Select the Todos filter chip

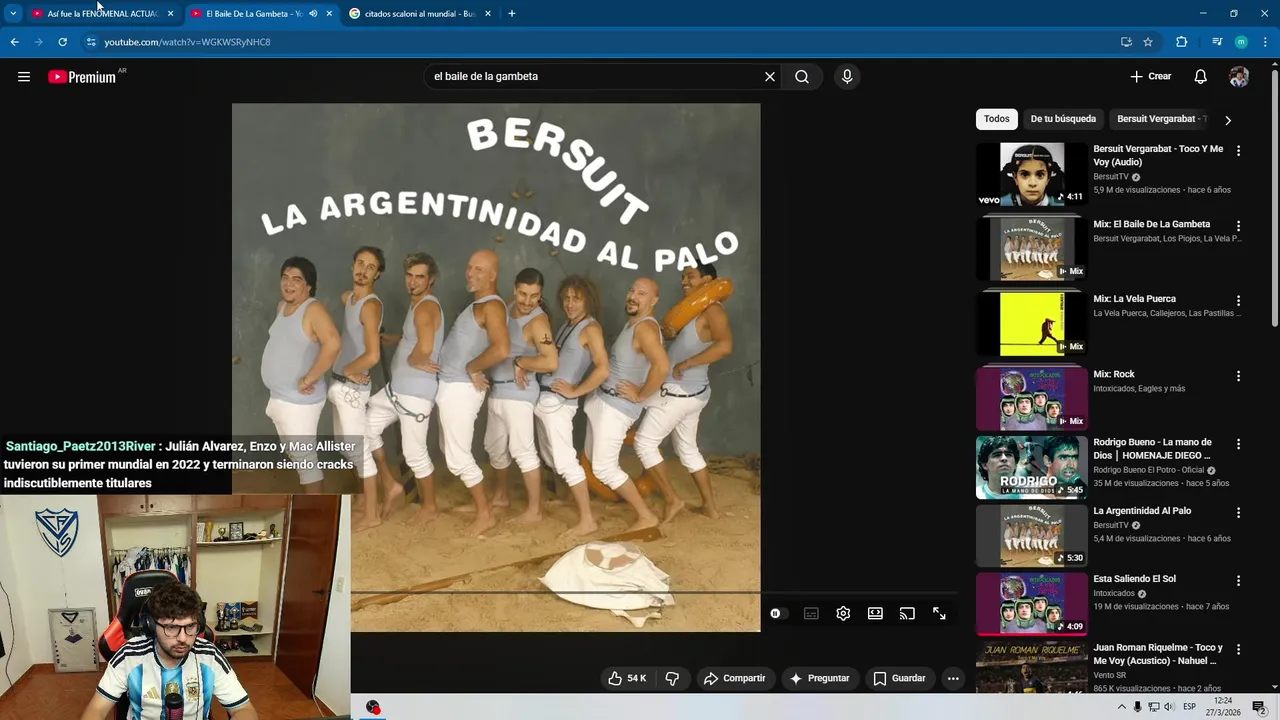(997, 119)
